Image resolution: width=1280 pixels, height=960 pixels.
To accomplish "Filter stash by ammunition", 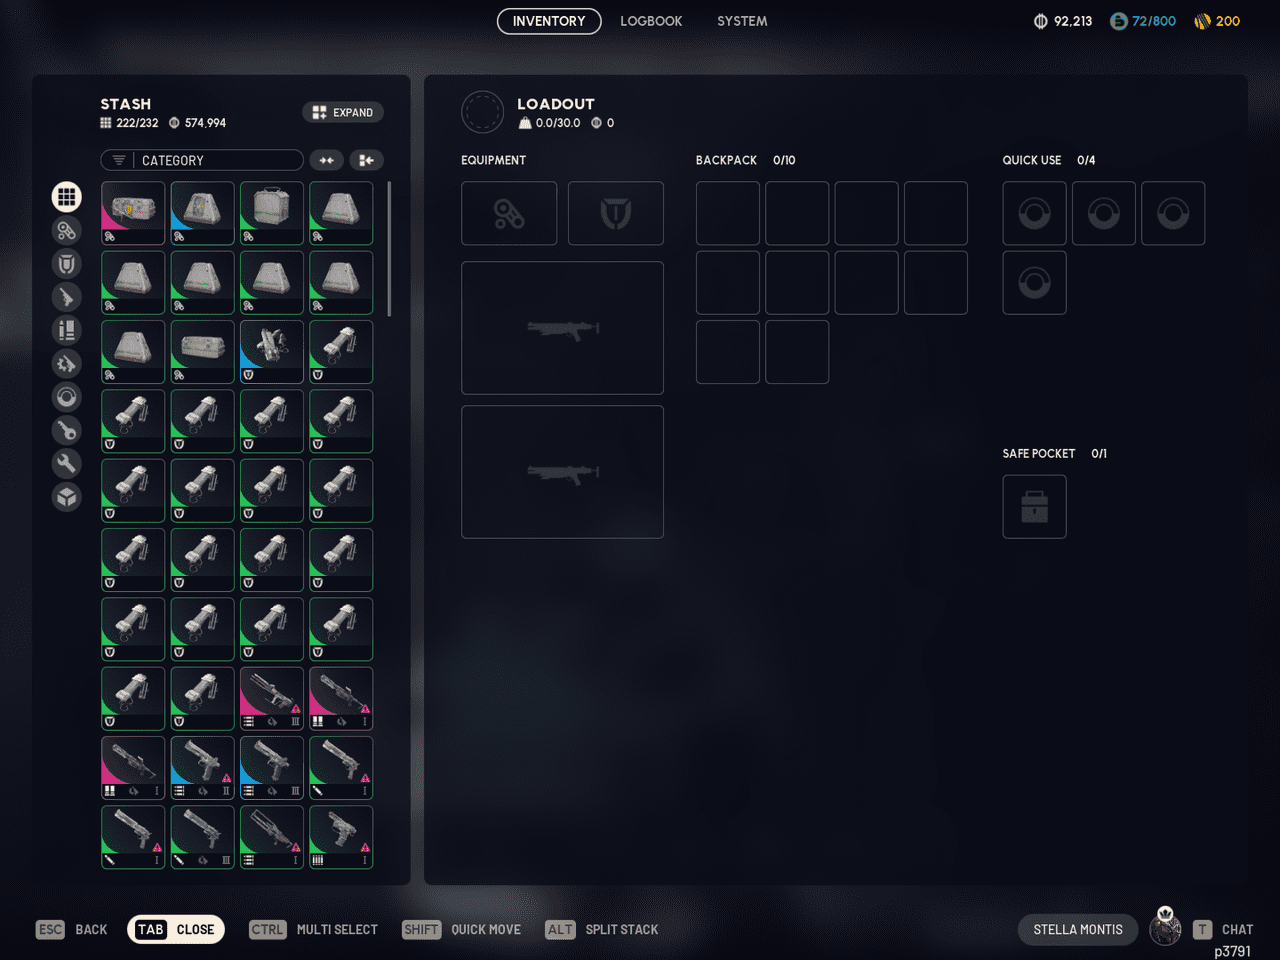I will 67,330.
